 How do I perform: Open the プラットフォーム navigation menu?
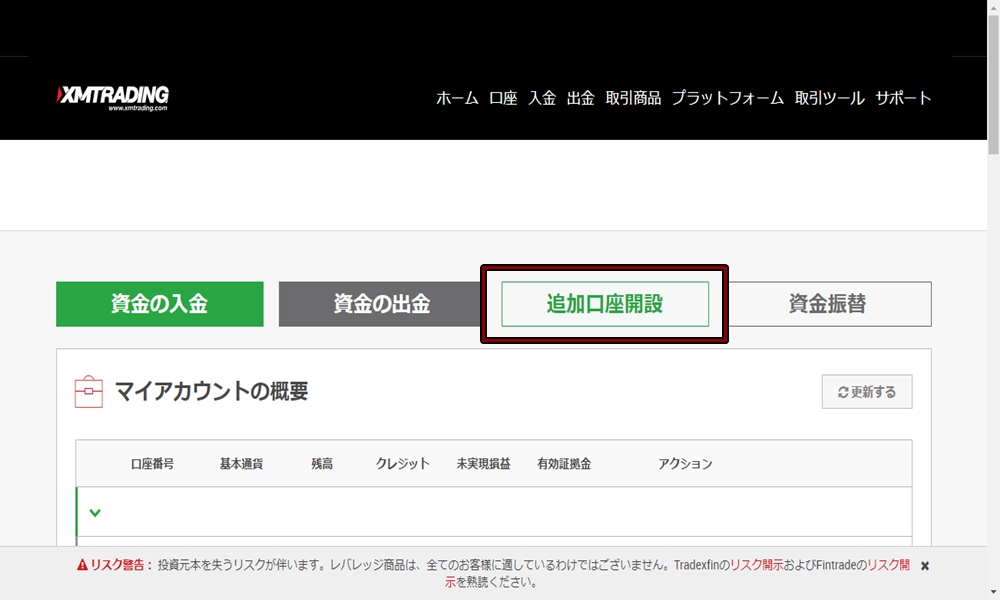click(x=729, y=98)
